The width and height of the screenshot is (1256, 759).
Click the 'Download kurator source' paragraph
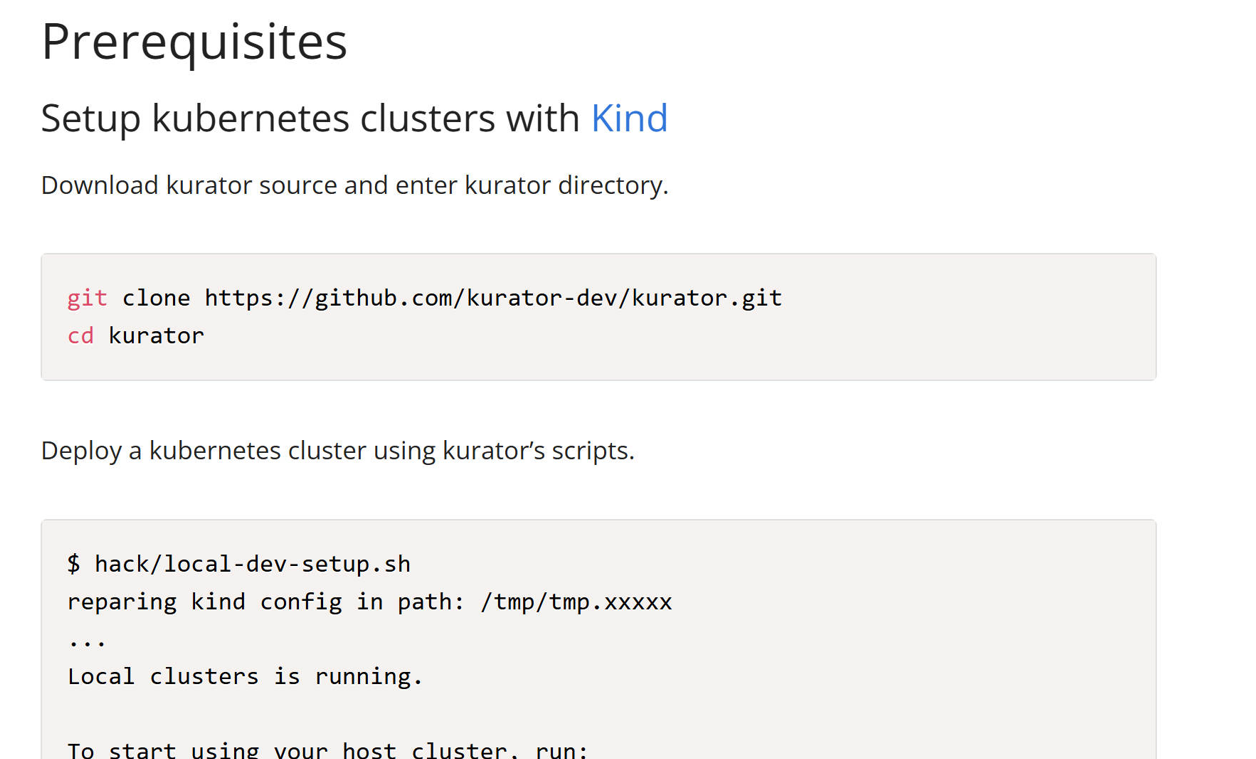pos(354,186)
